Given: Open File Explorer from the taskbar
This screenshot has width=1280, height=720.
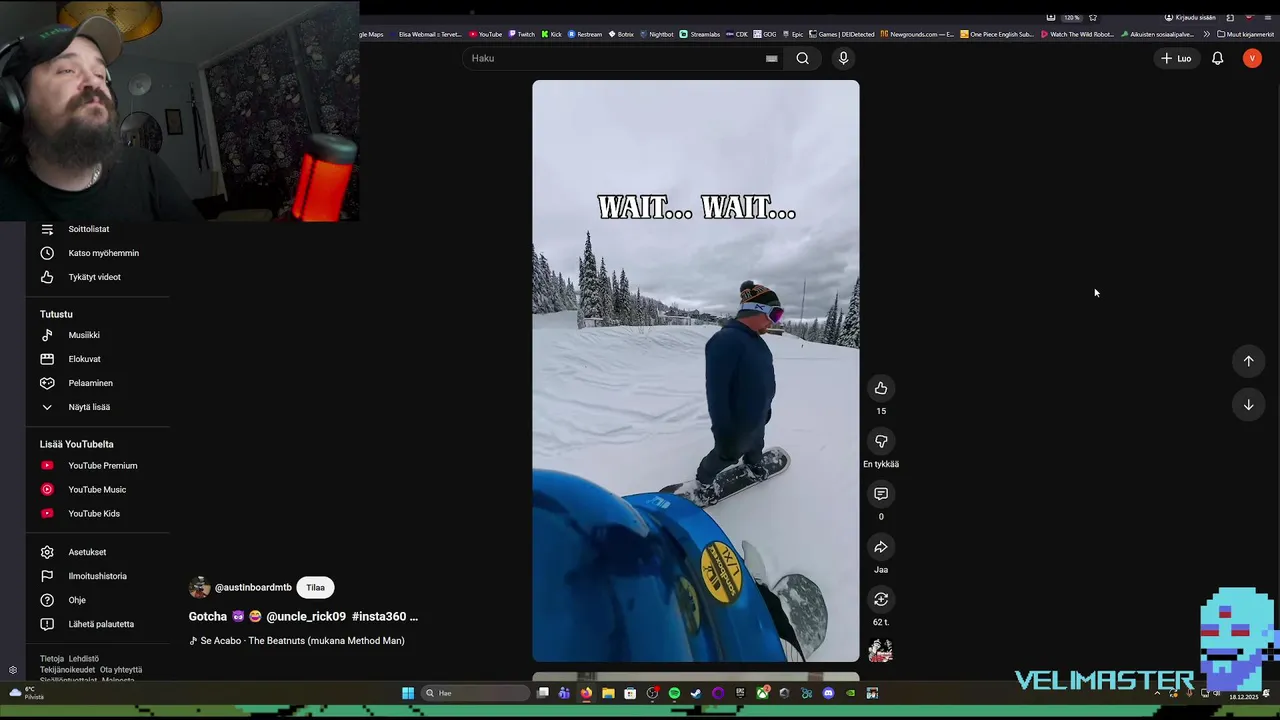Looking at the screenshot, I should click(x=608, y=693).
